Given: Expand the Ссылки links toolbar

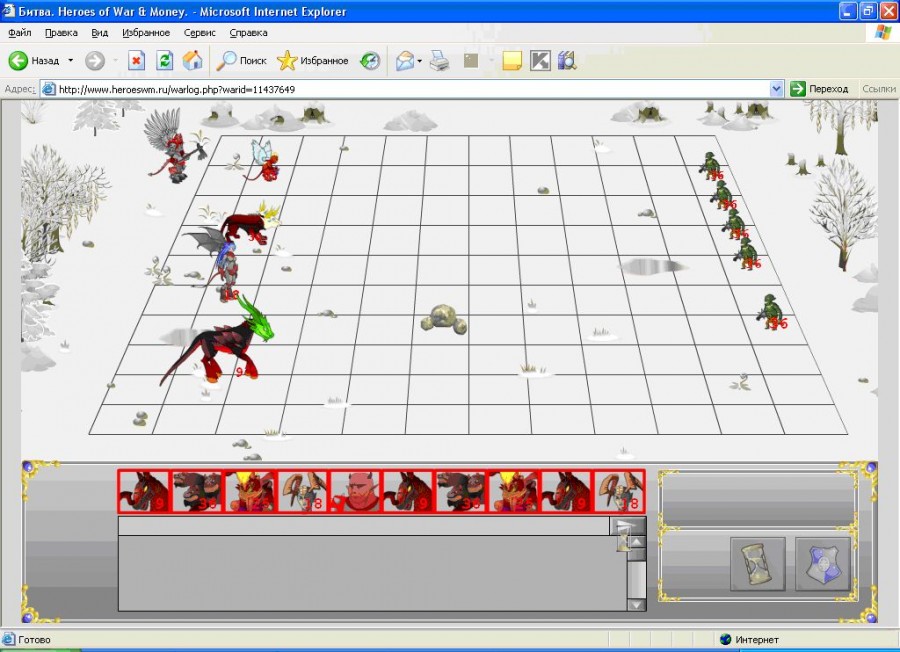Looking at the screenshot, I should coord(878,89).
